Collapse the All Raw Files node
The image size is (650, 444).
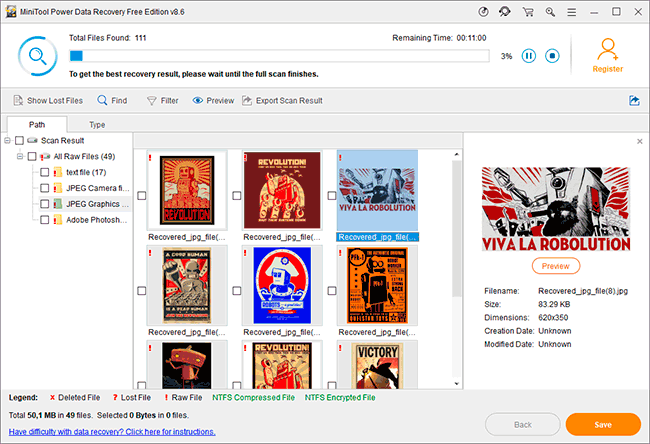(19, 156)
